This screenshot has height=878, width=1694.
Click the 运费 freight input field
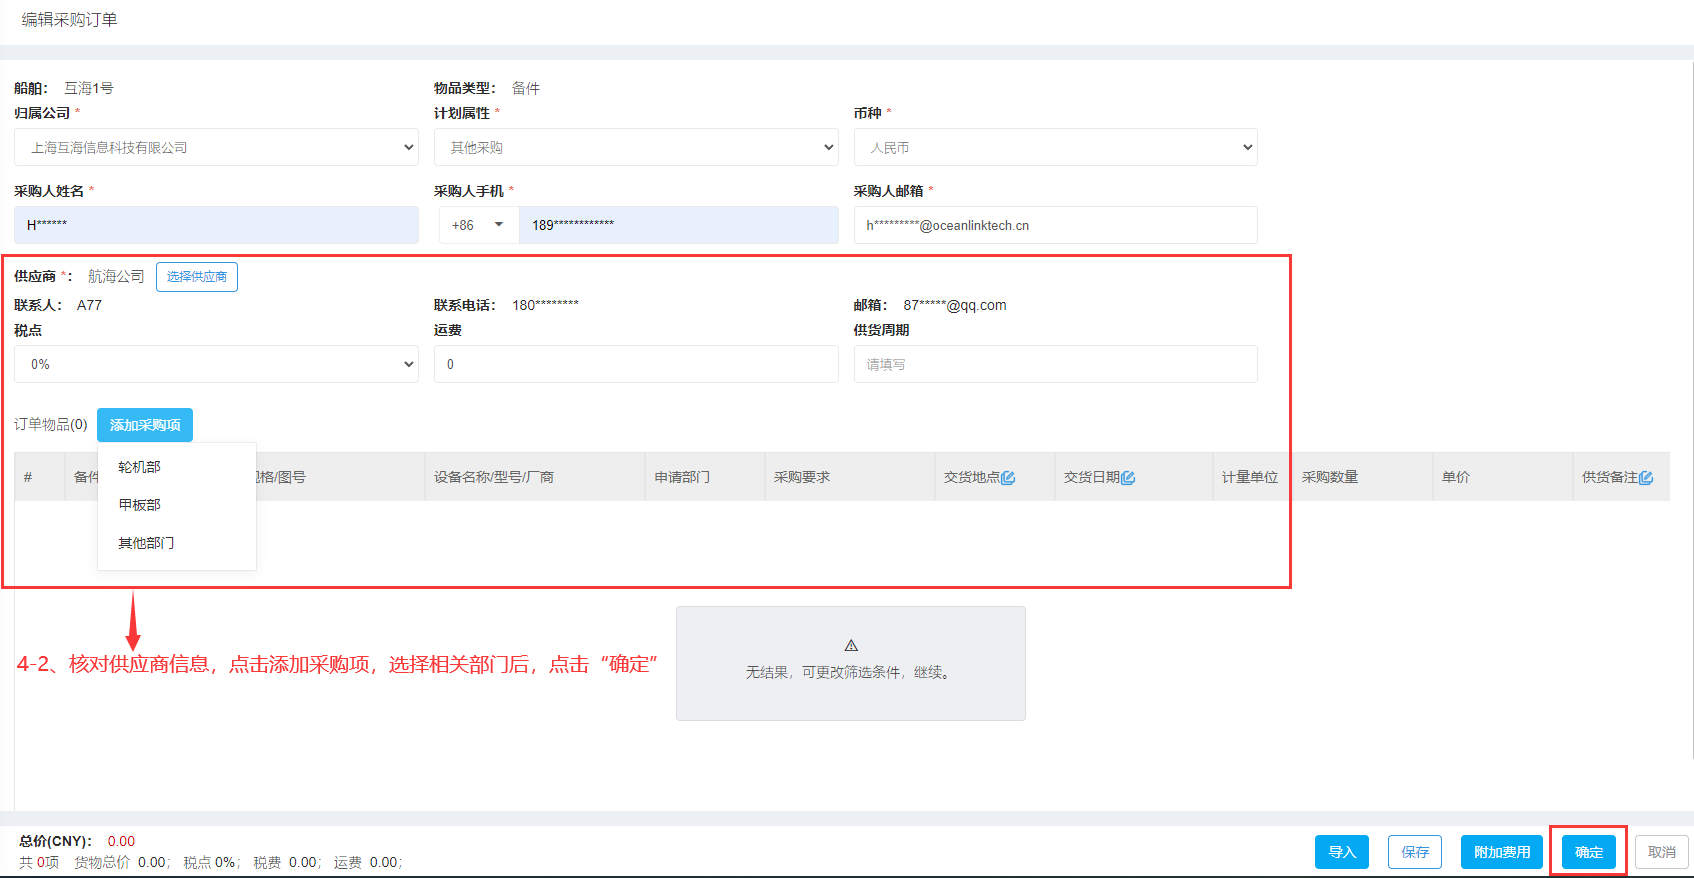pyautogui.click(x=636, y=364)
